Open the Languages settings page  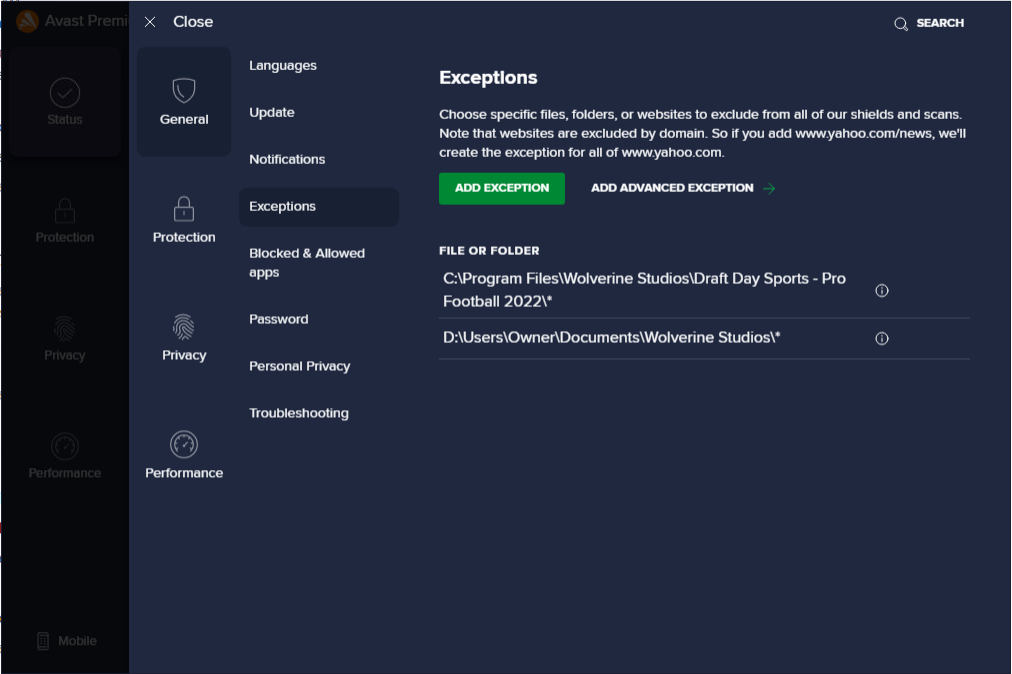pyautogui.click(x=283, y=66)
